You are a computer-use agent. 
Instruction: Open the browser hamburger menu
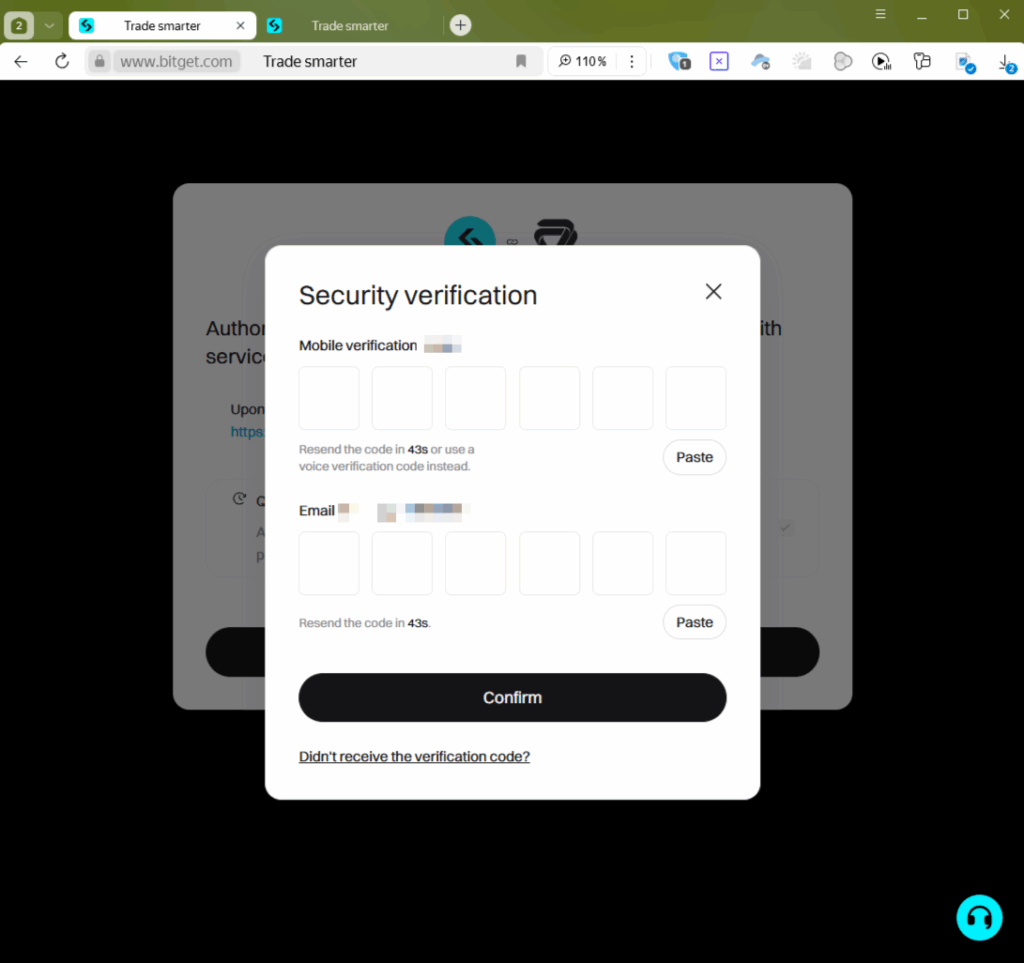click(880, 14)
